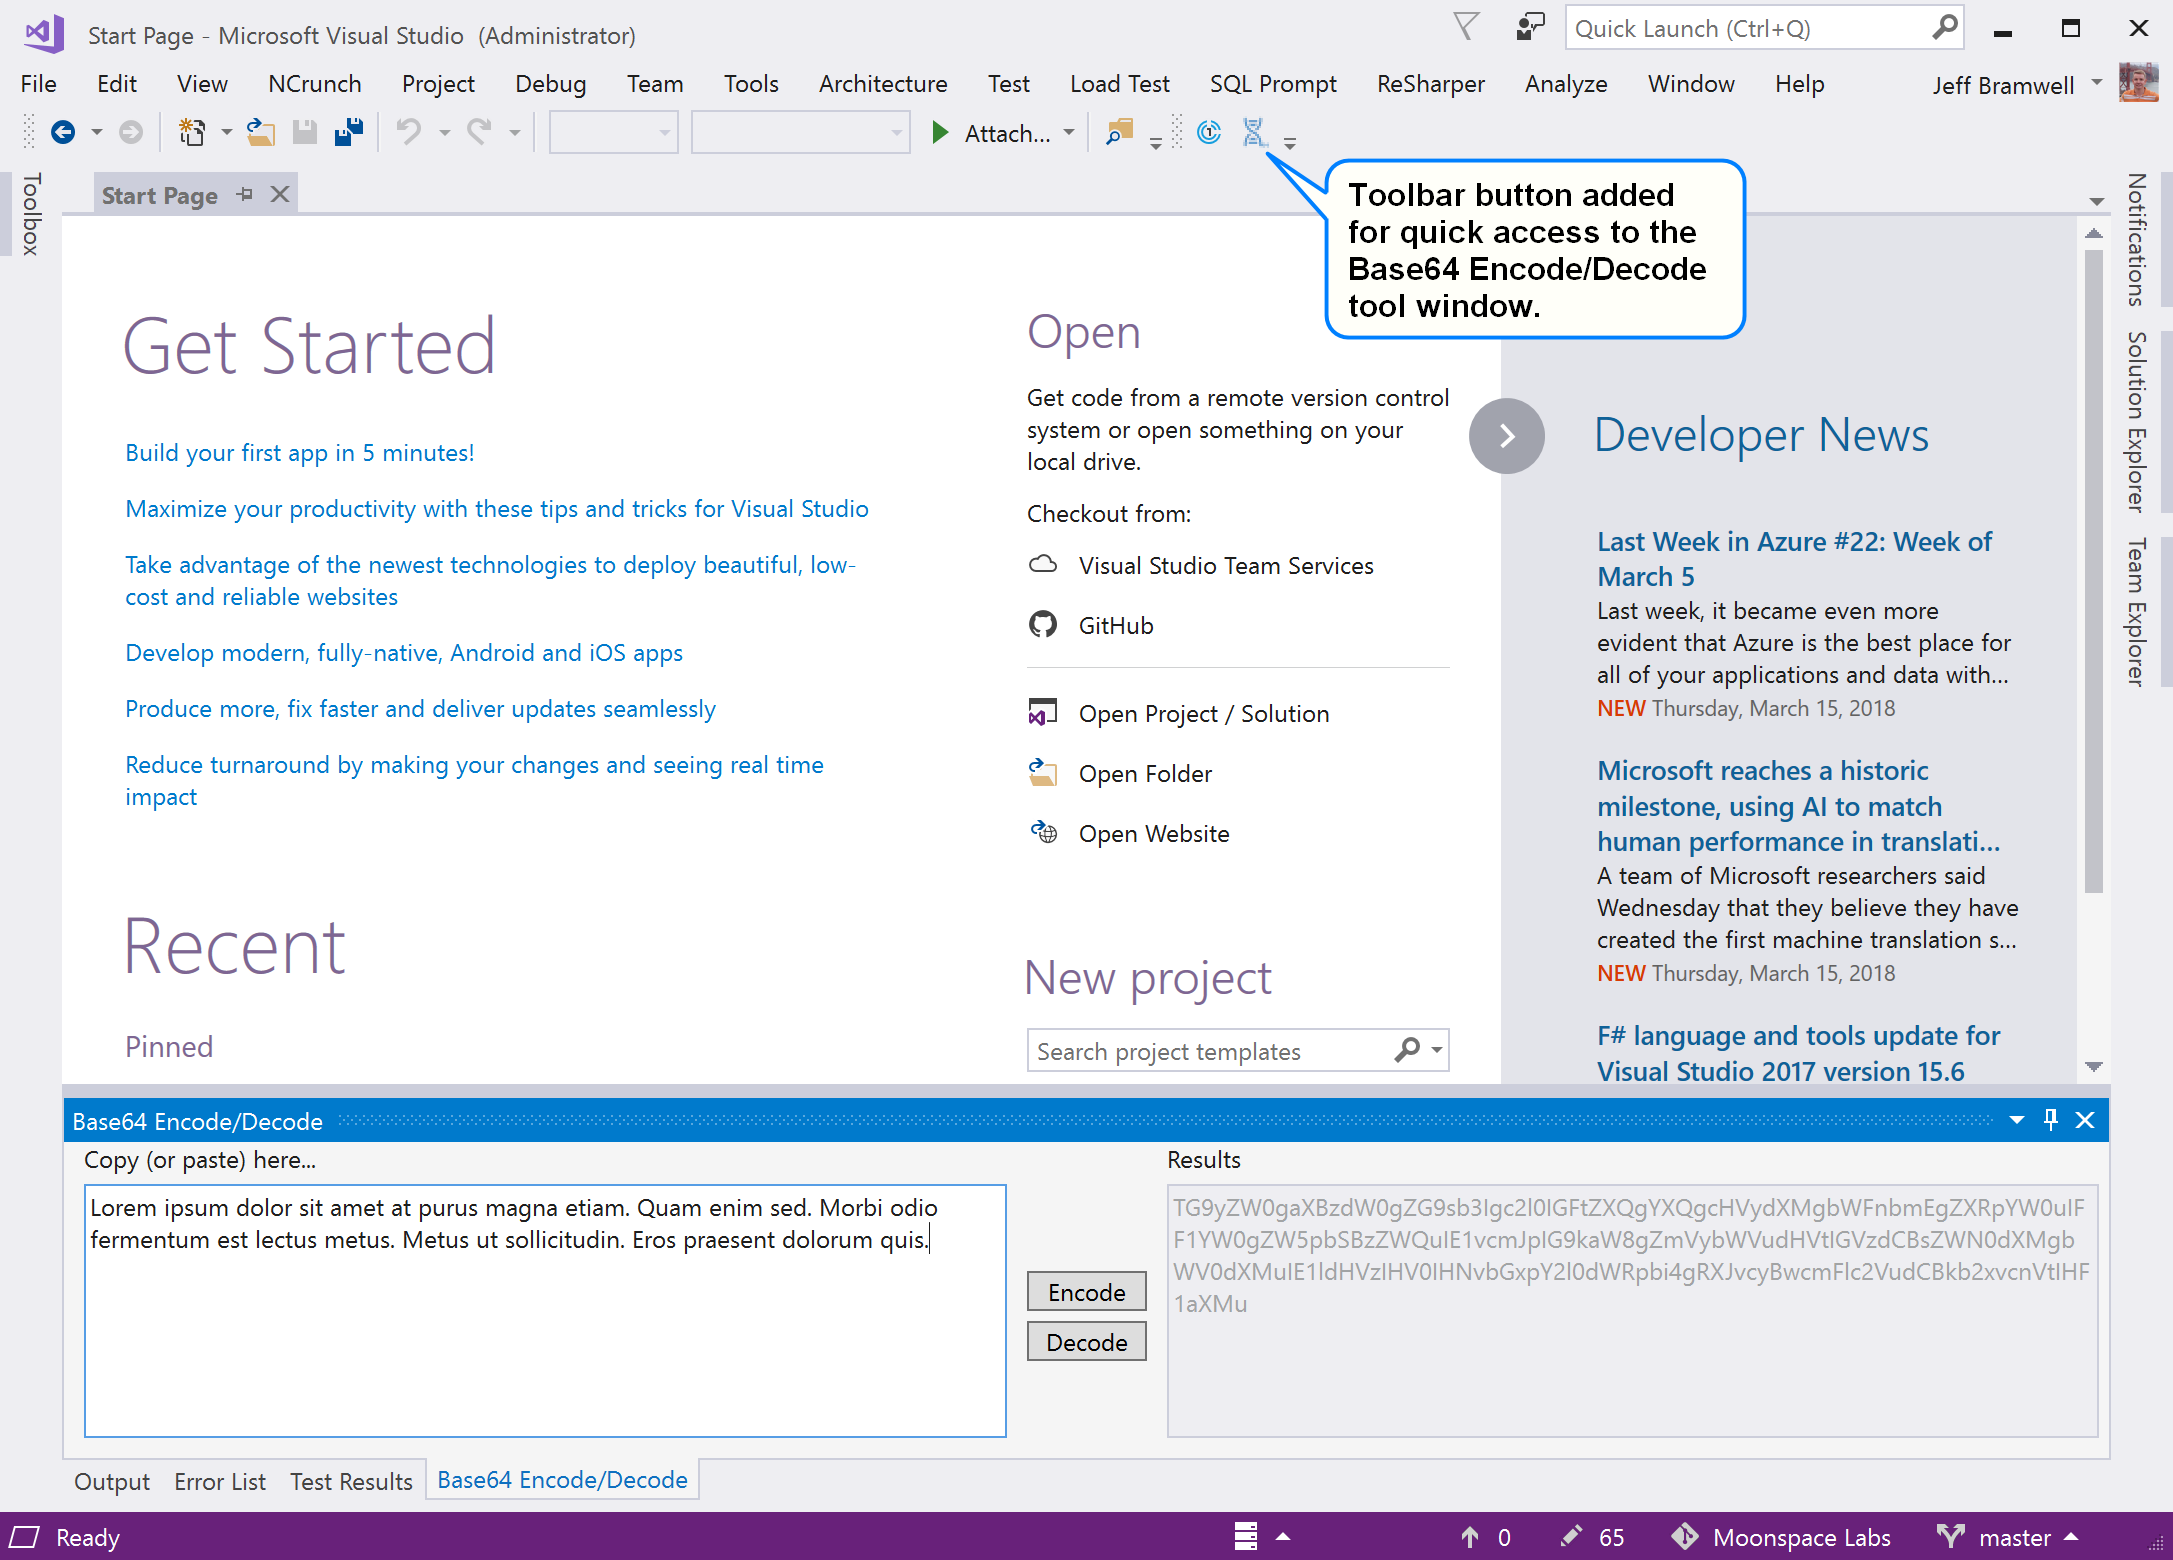Click inside the 'Copy (or paste) here...' text box

(x=545, y=1311)
